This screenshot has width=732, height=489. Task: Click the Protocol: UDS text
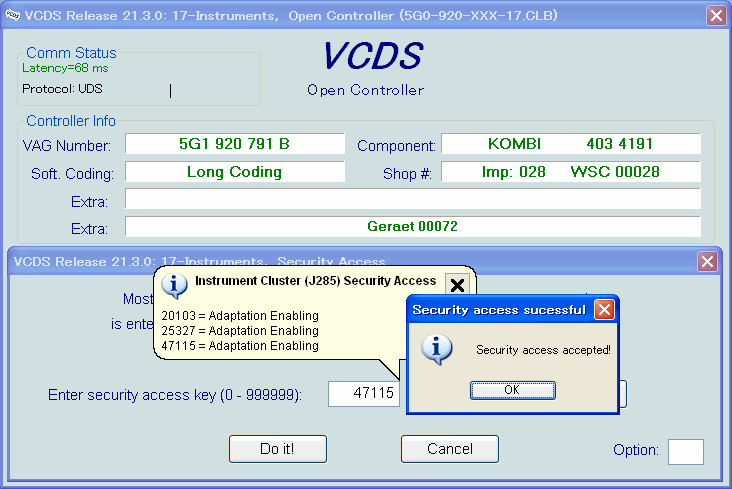pyautogui.click(x=62, y=89)
